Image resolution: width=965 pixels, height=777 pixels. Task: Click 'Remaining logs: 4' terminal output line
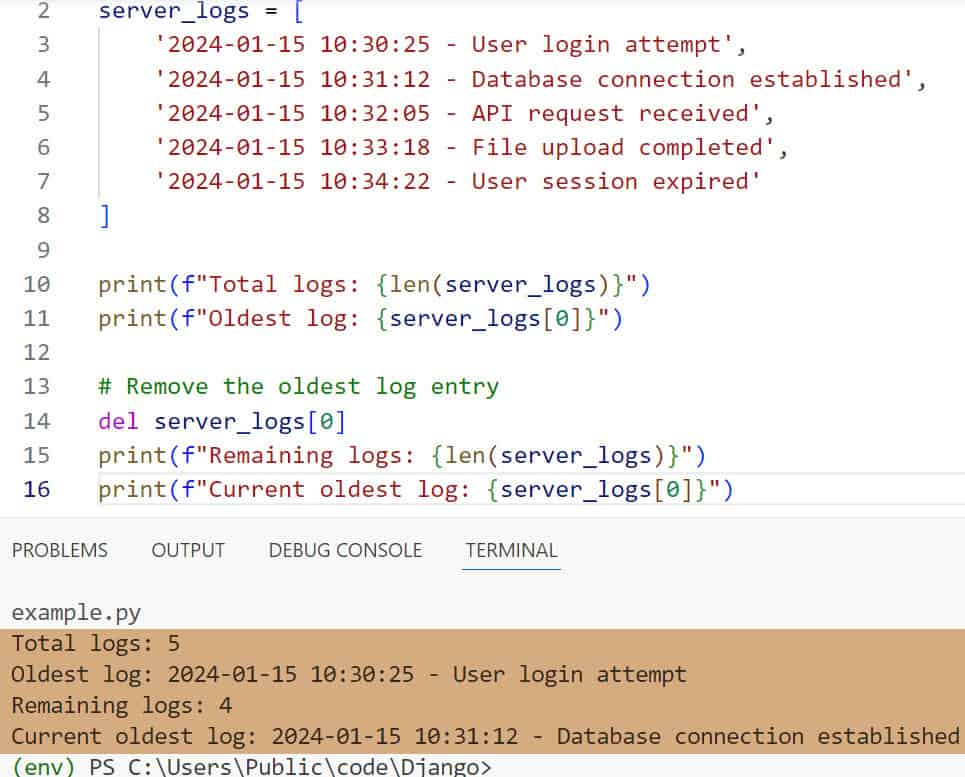point(122,705)
